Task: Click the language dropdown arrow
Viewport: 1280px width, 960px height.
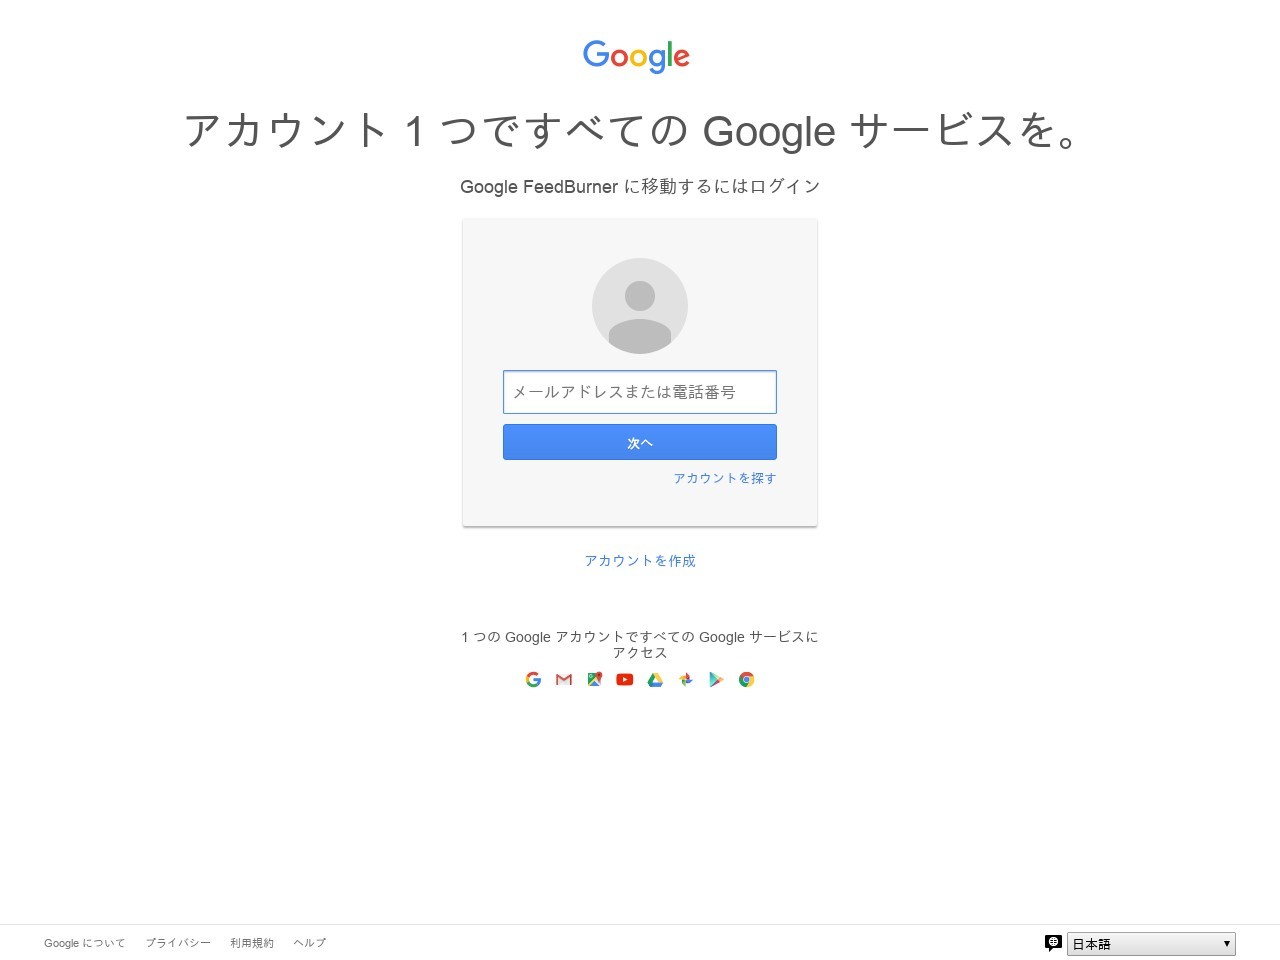Action: pos(1227,944)
